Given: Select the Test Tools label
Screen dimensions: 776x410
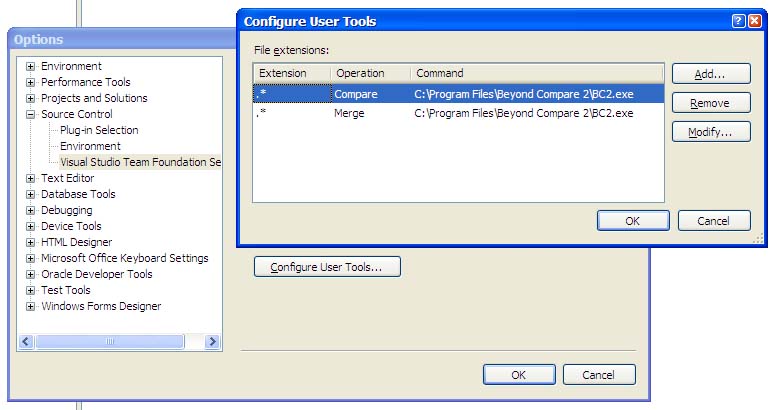Looking at the screenshot, I should point(65,290).
